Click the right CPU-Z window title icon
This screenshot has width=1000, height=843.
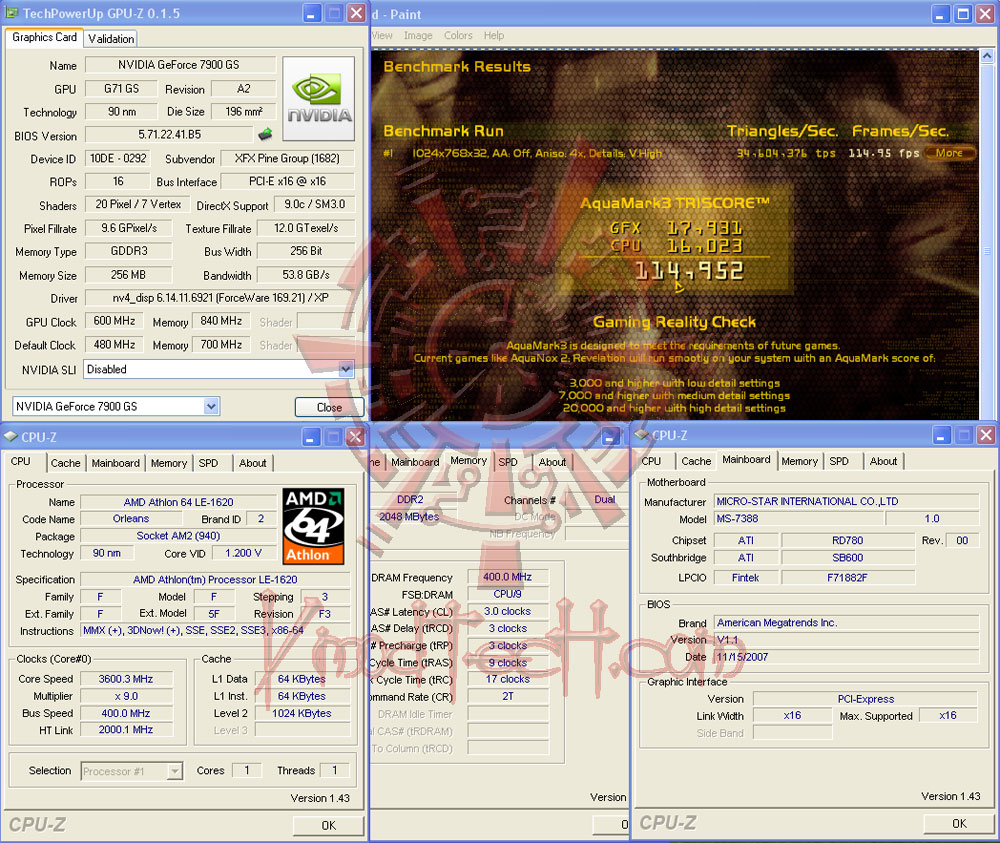tap(642, 435)
